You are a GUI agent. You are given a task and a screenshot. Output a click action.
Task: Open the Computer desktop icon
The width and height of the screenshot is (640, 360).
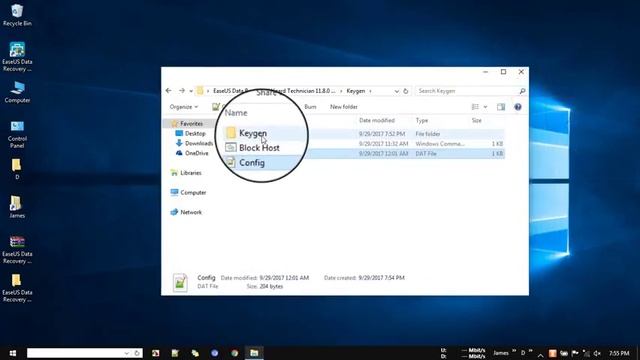tap(17, 92)
